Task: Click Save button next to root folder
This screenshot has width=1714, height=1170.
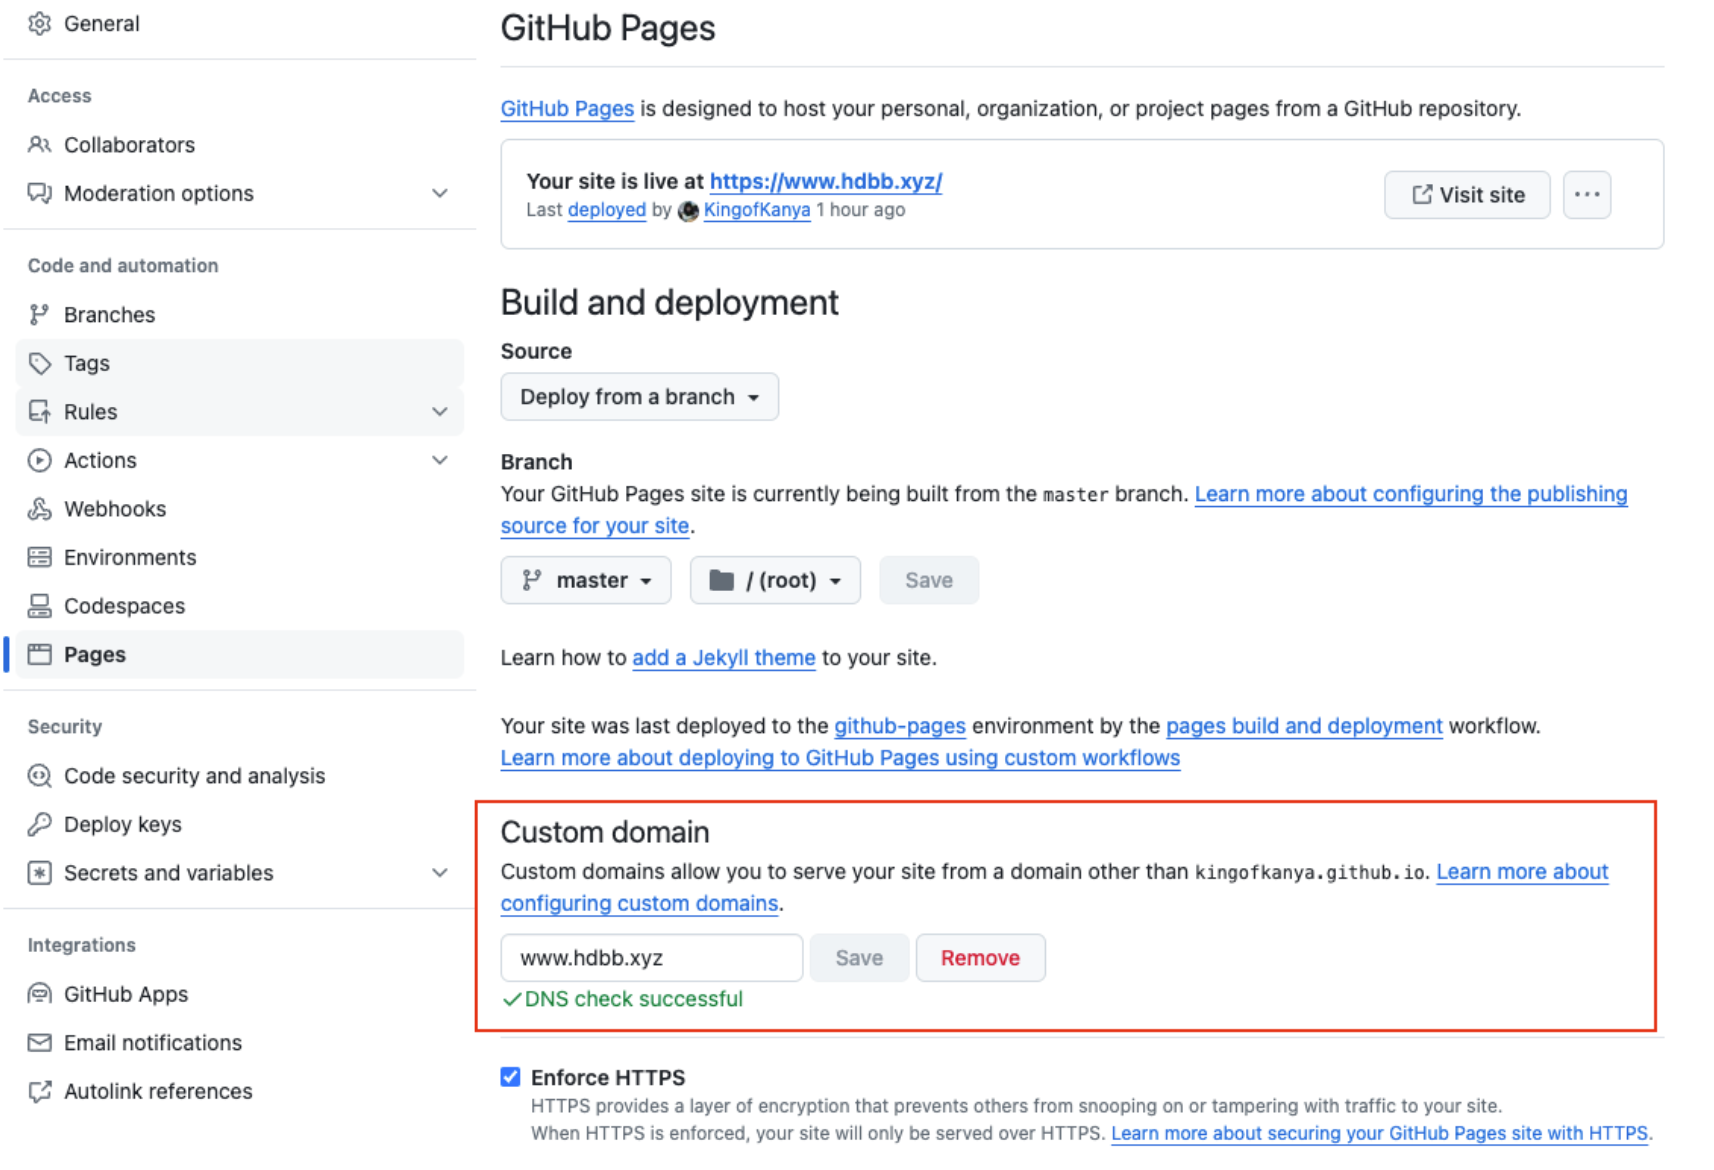Action: pos(928,580)
